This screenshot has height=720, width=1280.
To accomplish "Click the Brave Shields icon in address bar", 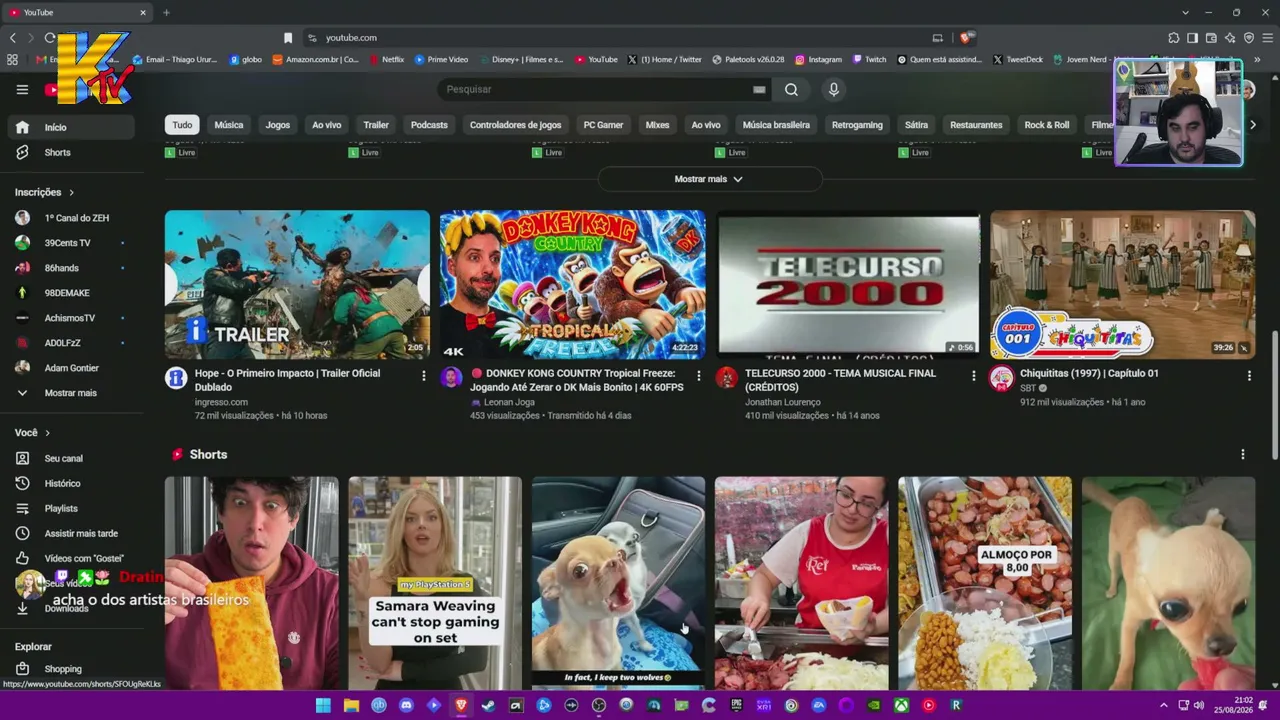I will [965, 38].
